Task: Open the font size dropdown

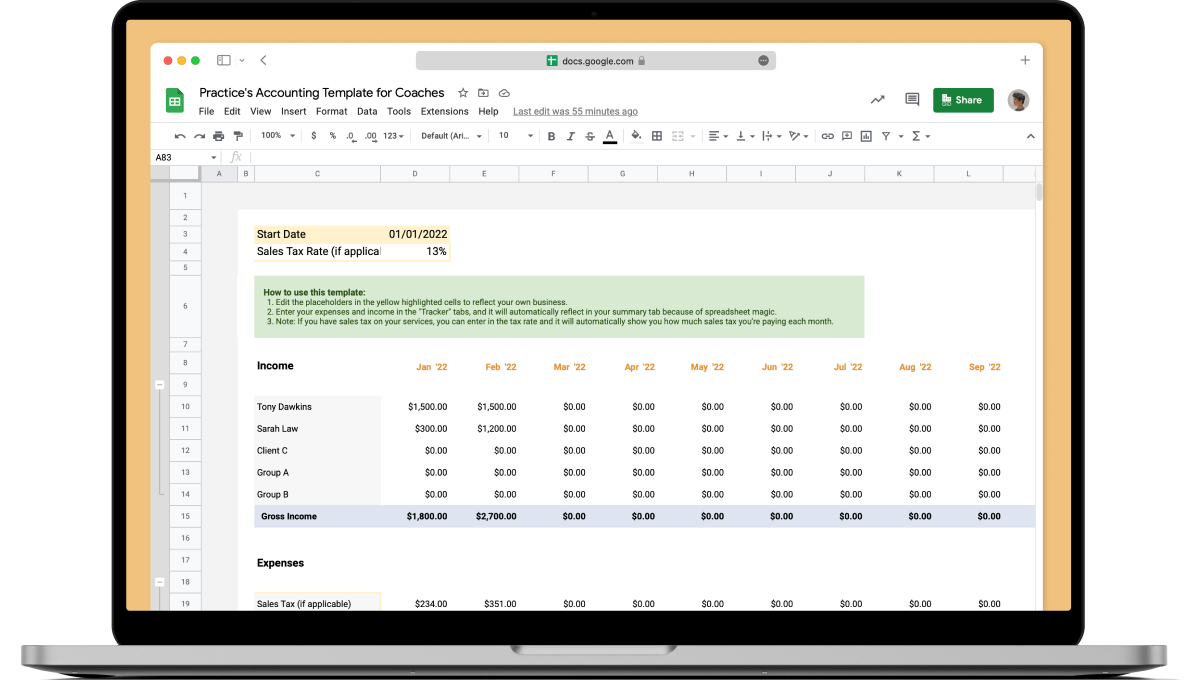Action: 516,136
